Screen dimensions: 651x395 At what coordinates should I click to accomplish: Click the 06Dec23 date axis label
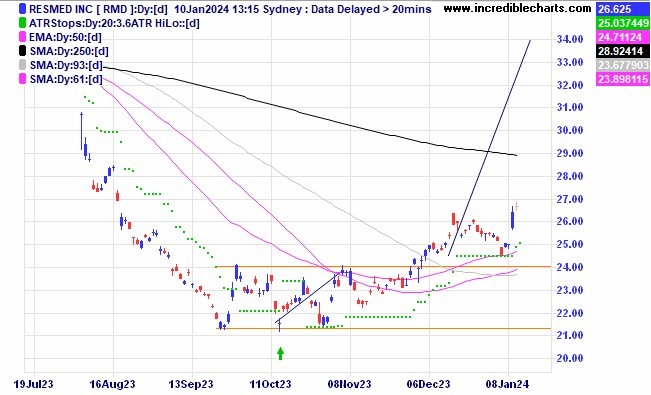(x=428, y=384)
